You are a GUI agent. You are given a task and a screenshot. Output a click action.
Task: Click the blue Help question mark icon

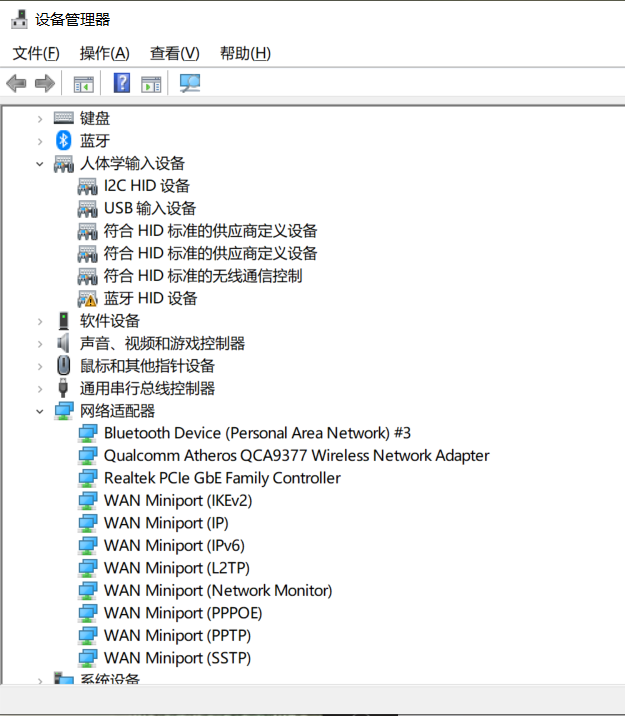tap(122, 83)
